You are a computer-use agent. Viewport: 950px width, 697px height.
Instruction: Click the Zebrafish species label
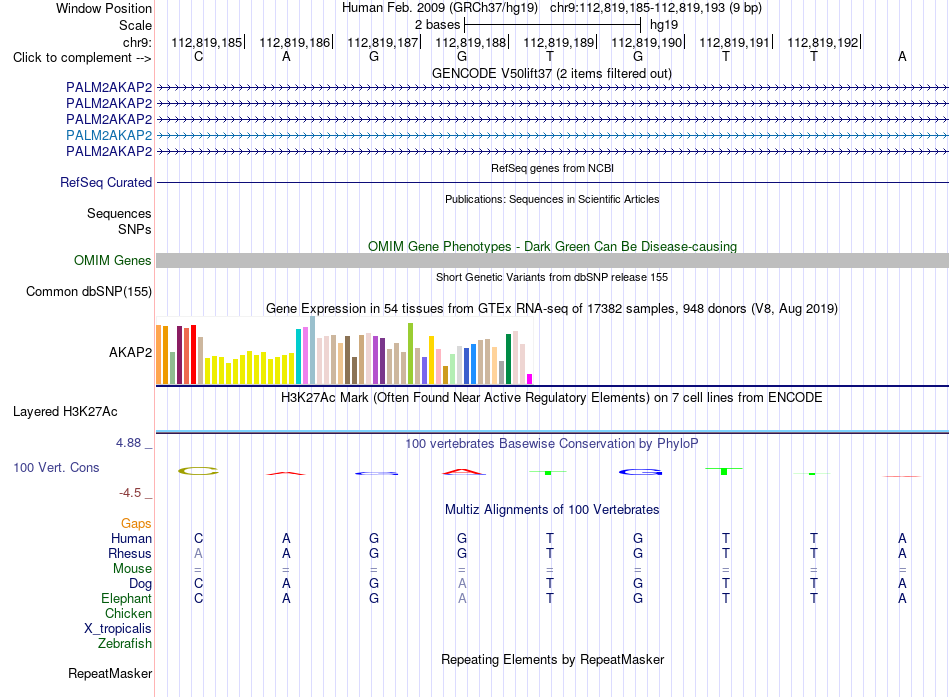point(125,644)
